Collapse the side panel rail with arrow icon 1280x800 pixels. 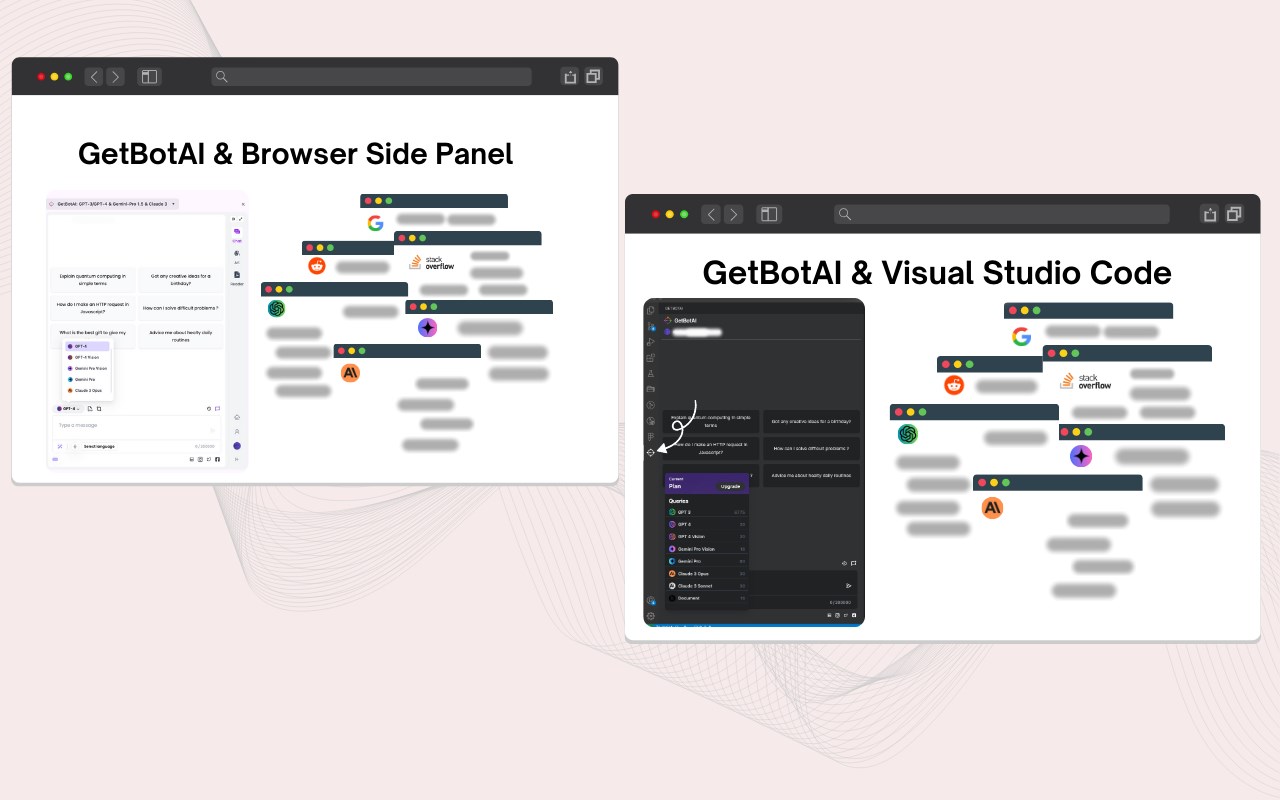[237, 459]
